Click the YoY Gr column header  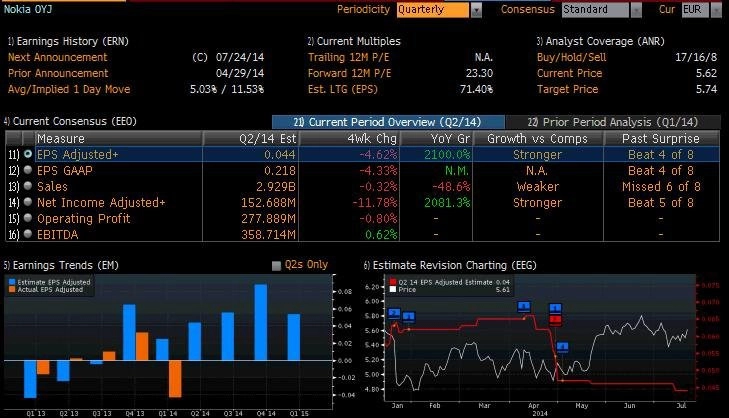point(436,139)
